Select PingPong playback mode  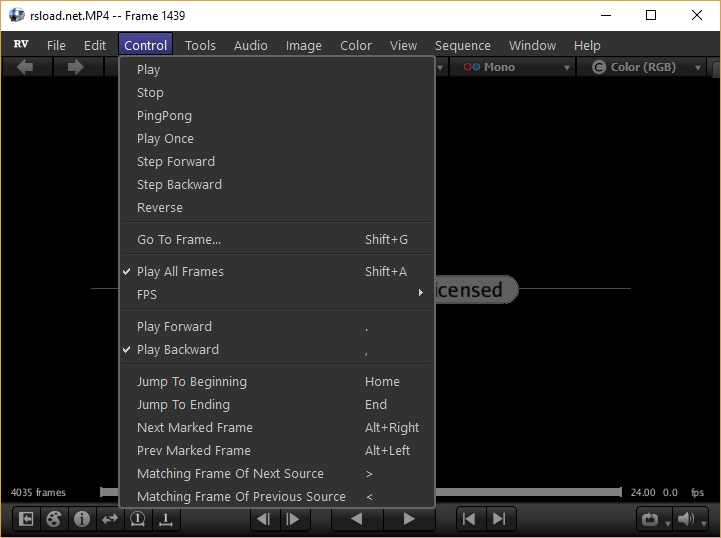click(277, 115)
